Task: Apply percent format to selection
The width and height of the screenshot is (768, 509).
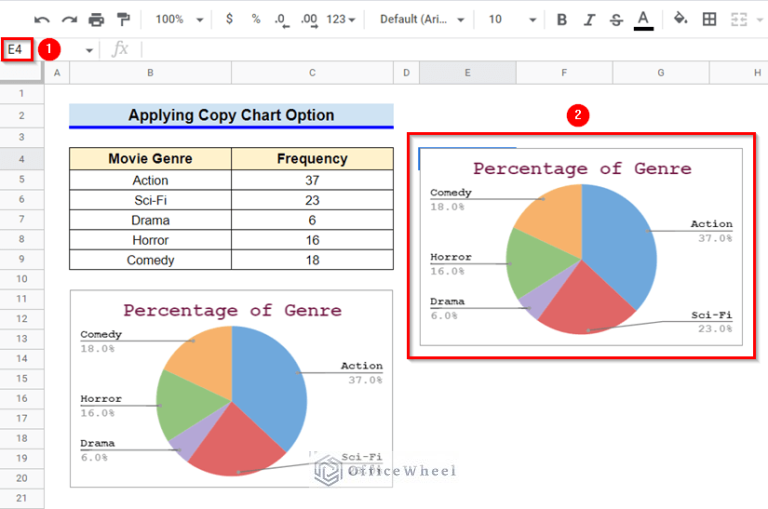Action: (256, 19)
